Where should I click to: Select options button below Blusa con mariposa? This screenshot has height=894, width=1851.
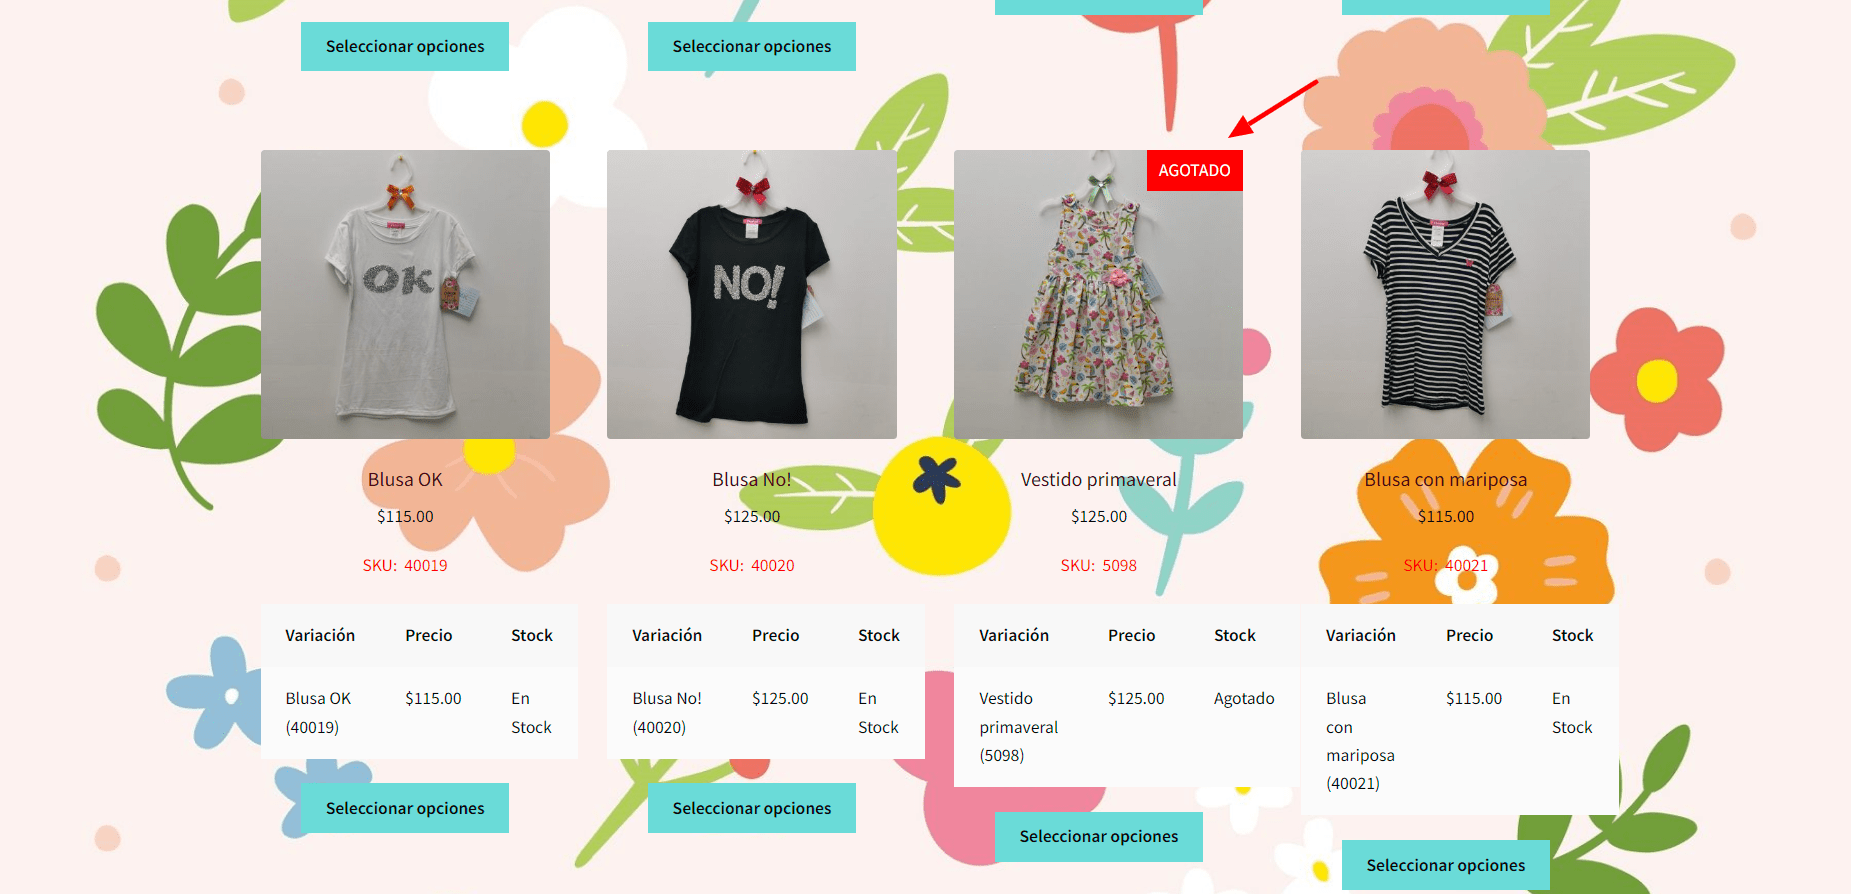click(1445, 865)
